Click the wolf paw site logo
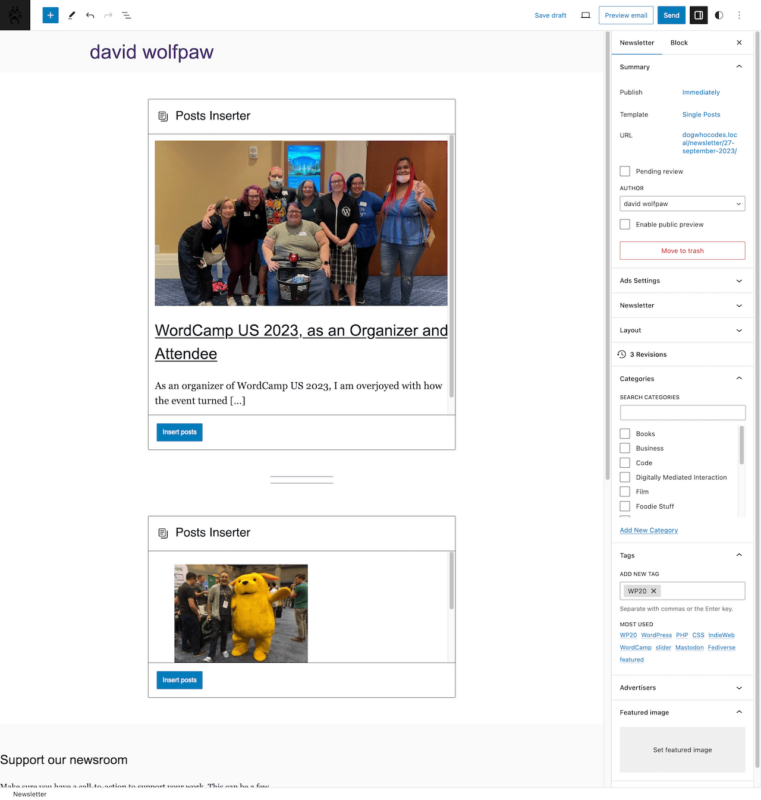This screenshot has width=761, height=800. [x=15, y=15]
